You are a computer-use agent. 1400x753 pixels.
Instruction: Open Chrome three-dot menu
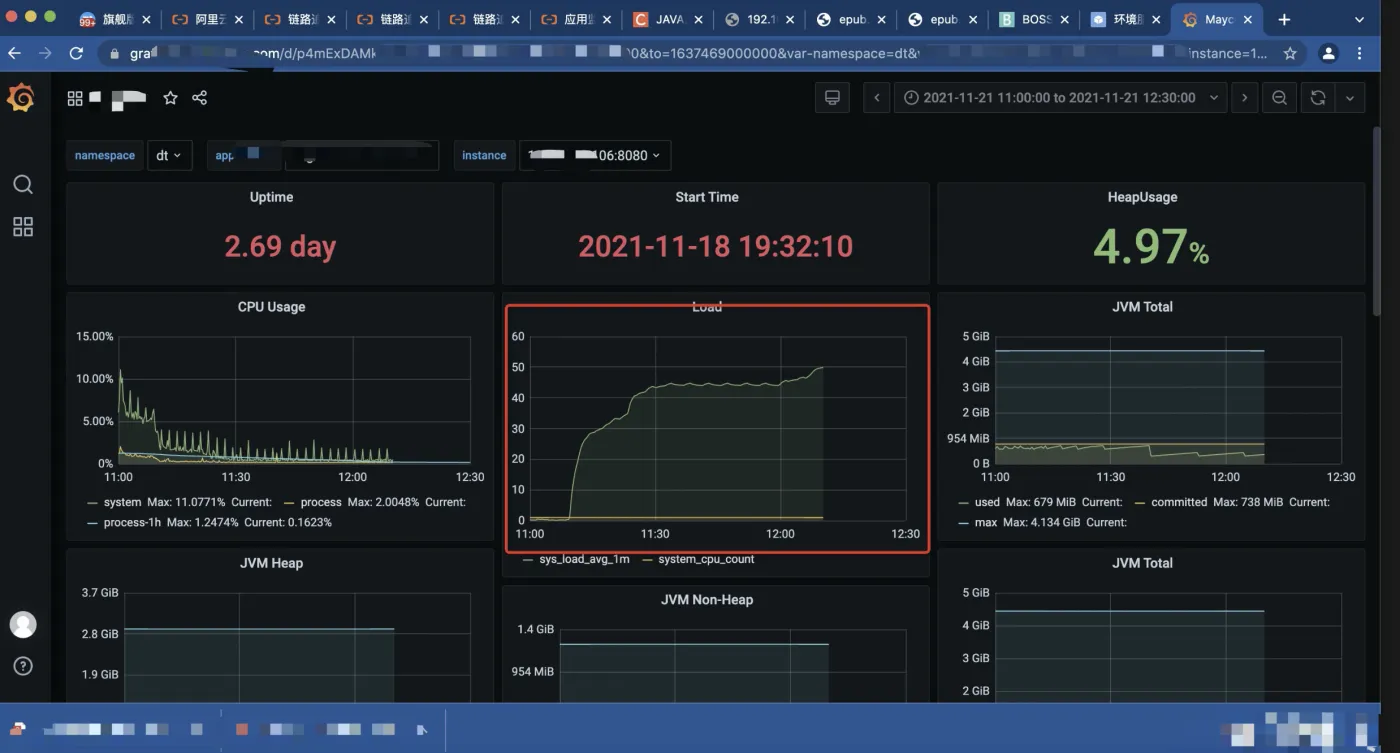click(1360, 53)
